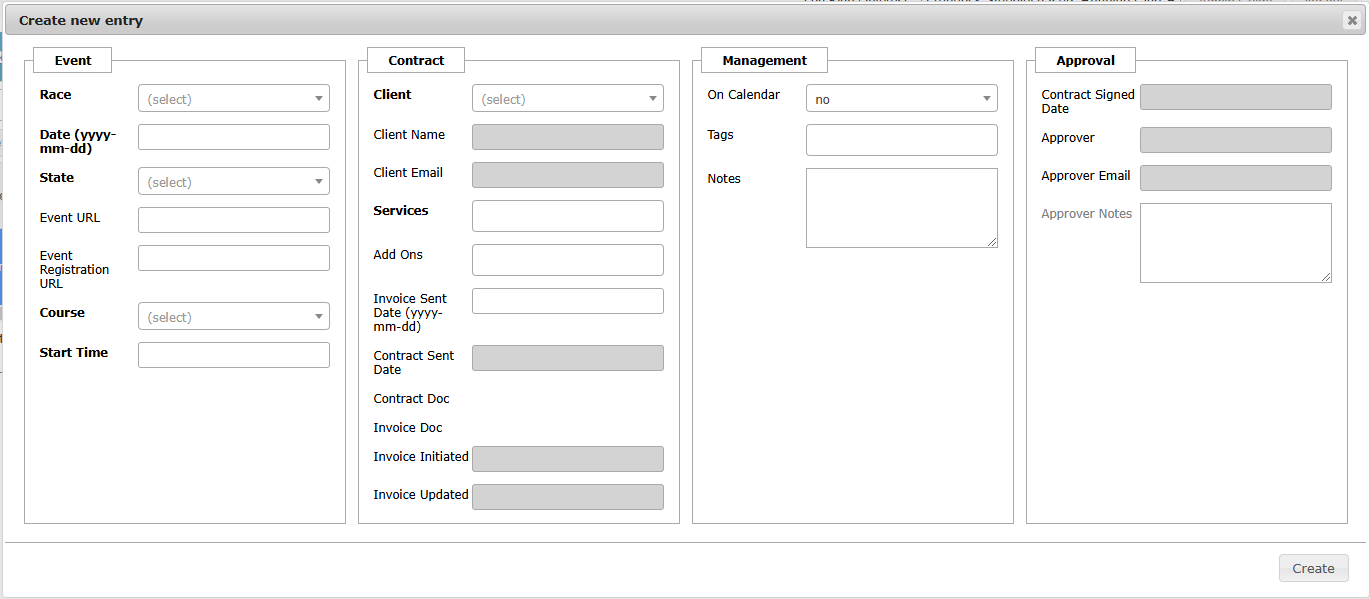Close the Create new entry dialog

click(1352, 20)
